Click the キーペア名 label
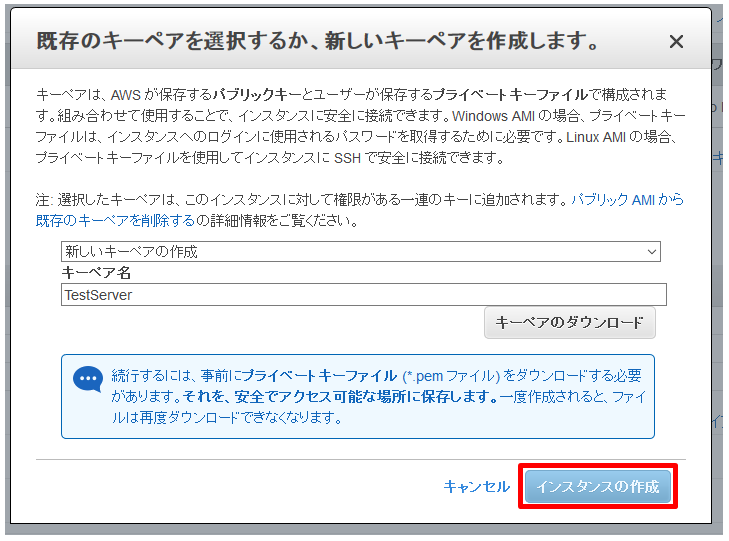Image resolution: width=729 pixels, height=541 pixels. pyautogui.click(x=96, y=272)
